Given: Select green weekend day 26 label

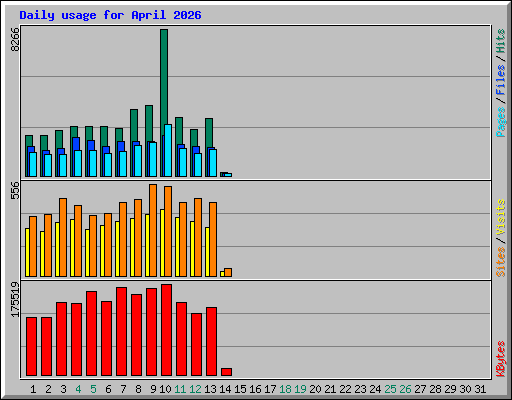Looking at the screenshot, I should point(405,389).
